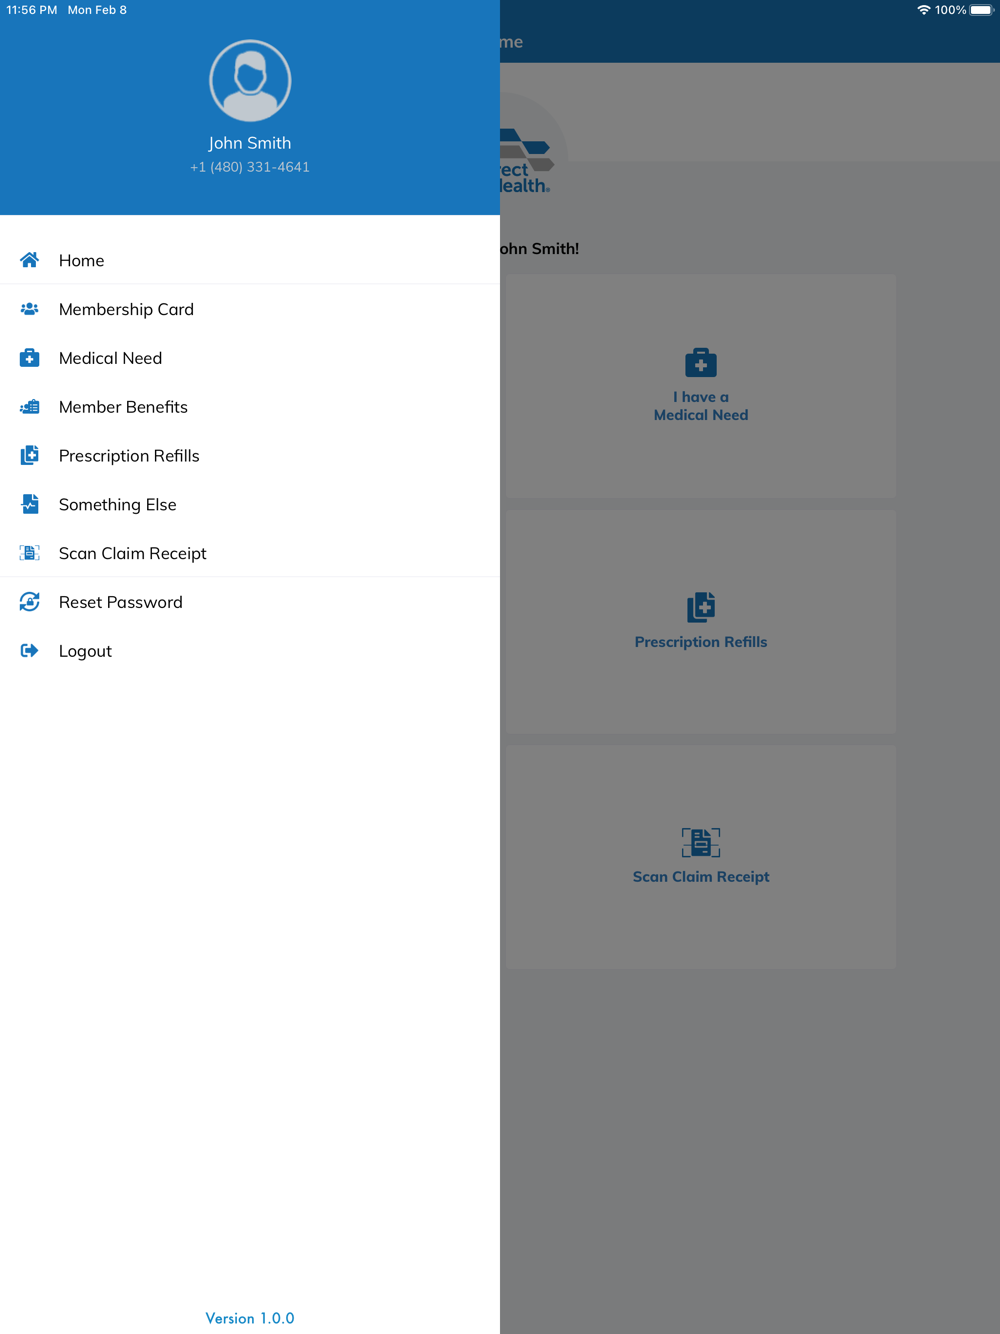Tap the prescription icon on home card
1000x1334 pixels.
(701, 607)
